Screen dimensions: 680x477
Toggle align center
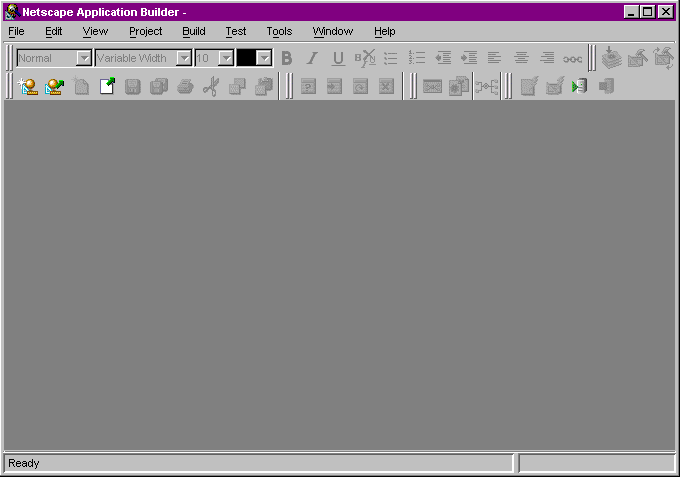point(521,58)
